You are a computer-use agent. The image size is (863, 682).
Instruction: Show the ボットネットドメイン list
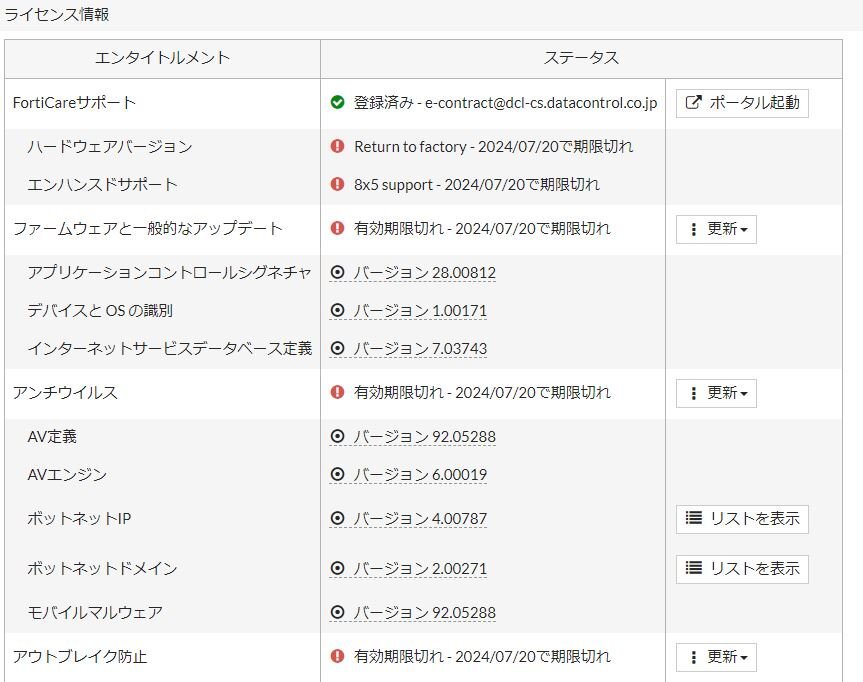click(742, 569)
